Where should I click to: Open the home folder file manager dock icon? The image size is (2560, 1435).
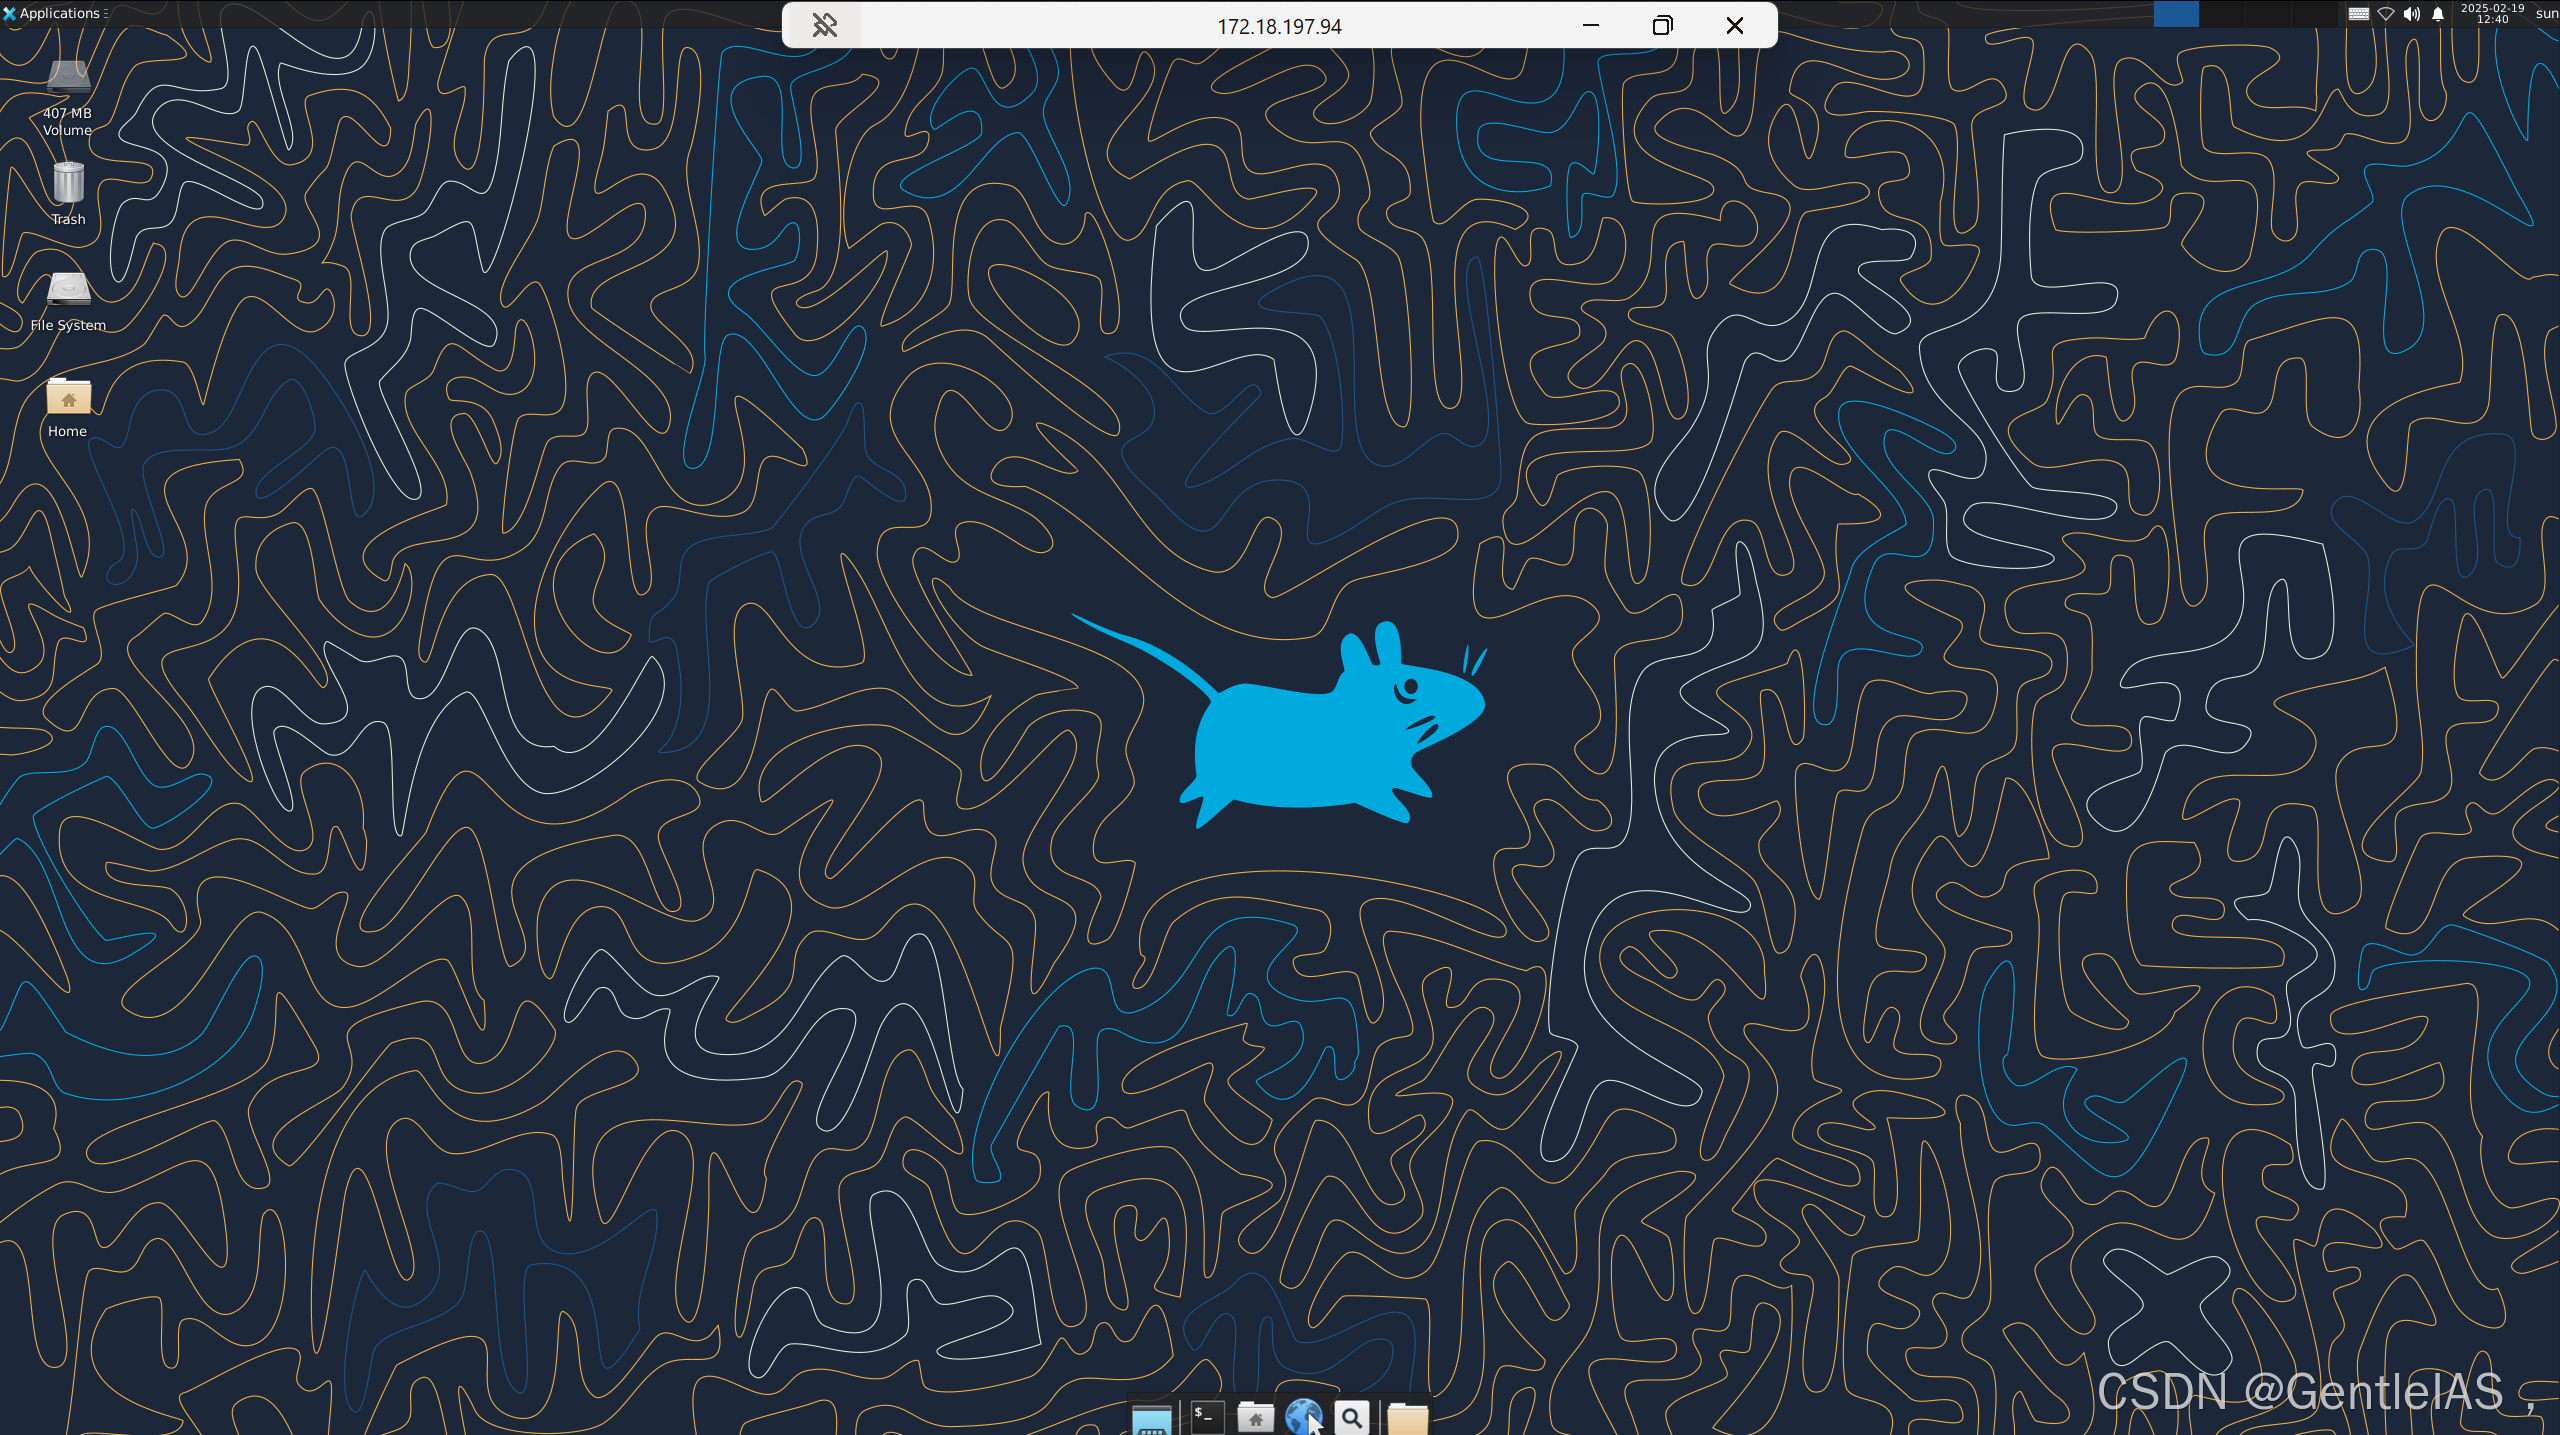[x=1256, y=1416]
